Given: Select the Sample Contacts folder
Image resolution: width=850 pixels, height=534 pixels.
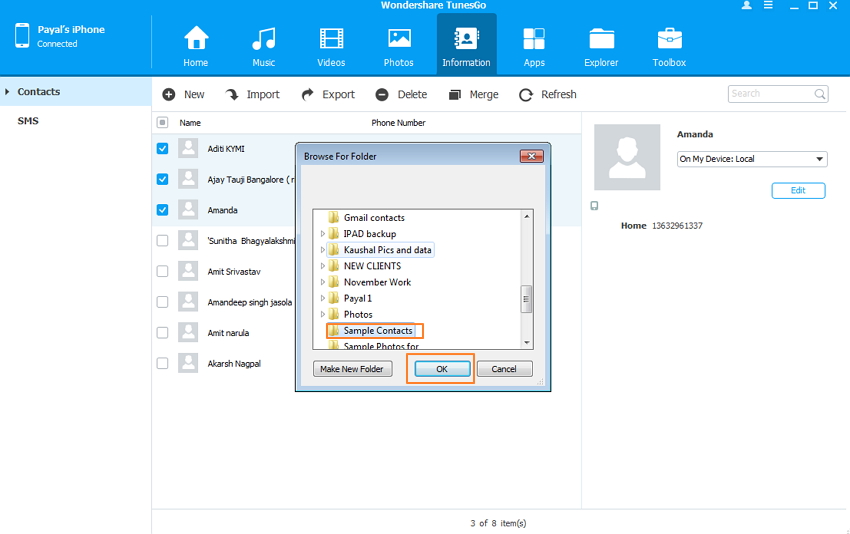Looking at the screenshot, I should tap(377, 331).
